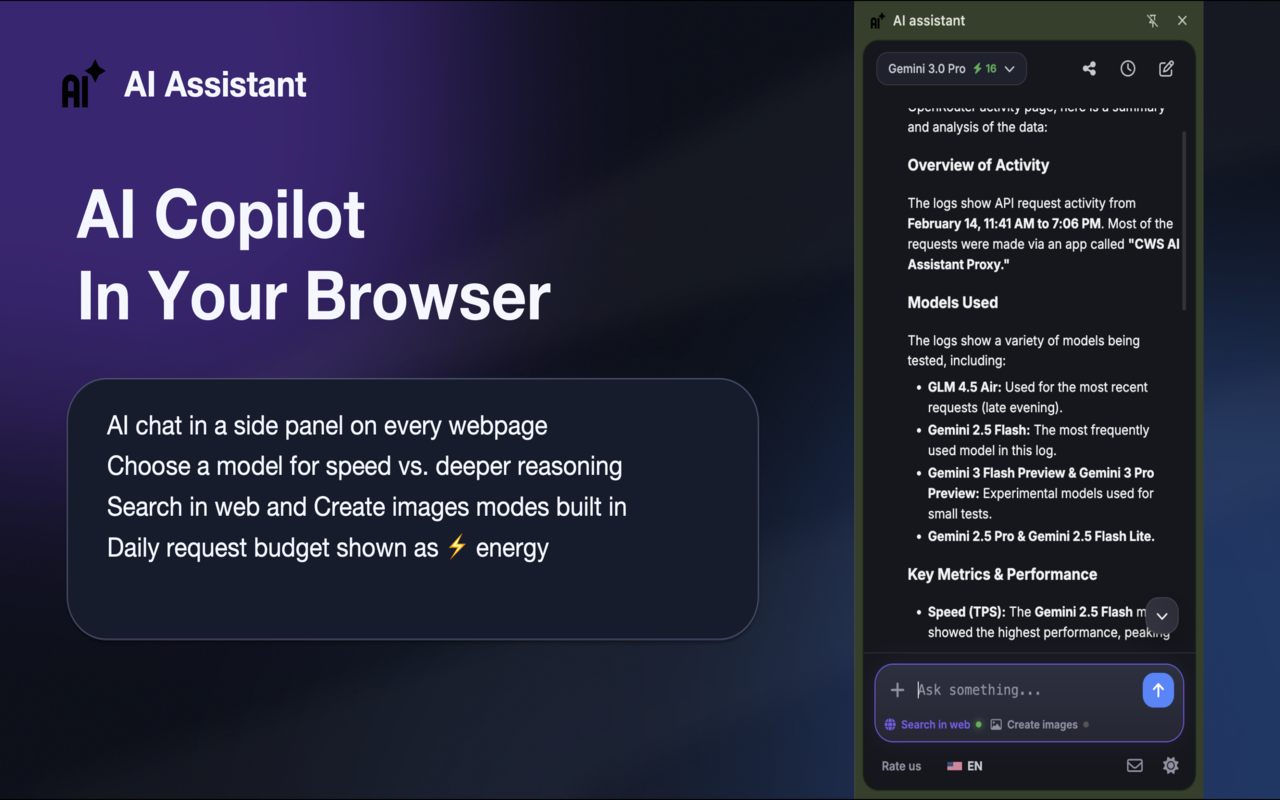This screenshot has height=800, width=1280.
Task: Click the "Speed (TPS):" bullet text
Action: coord(966,612)
